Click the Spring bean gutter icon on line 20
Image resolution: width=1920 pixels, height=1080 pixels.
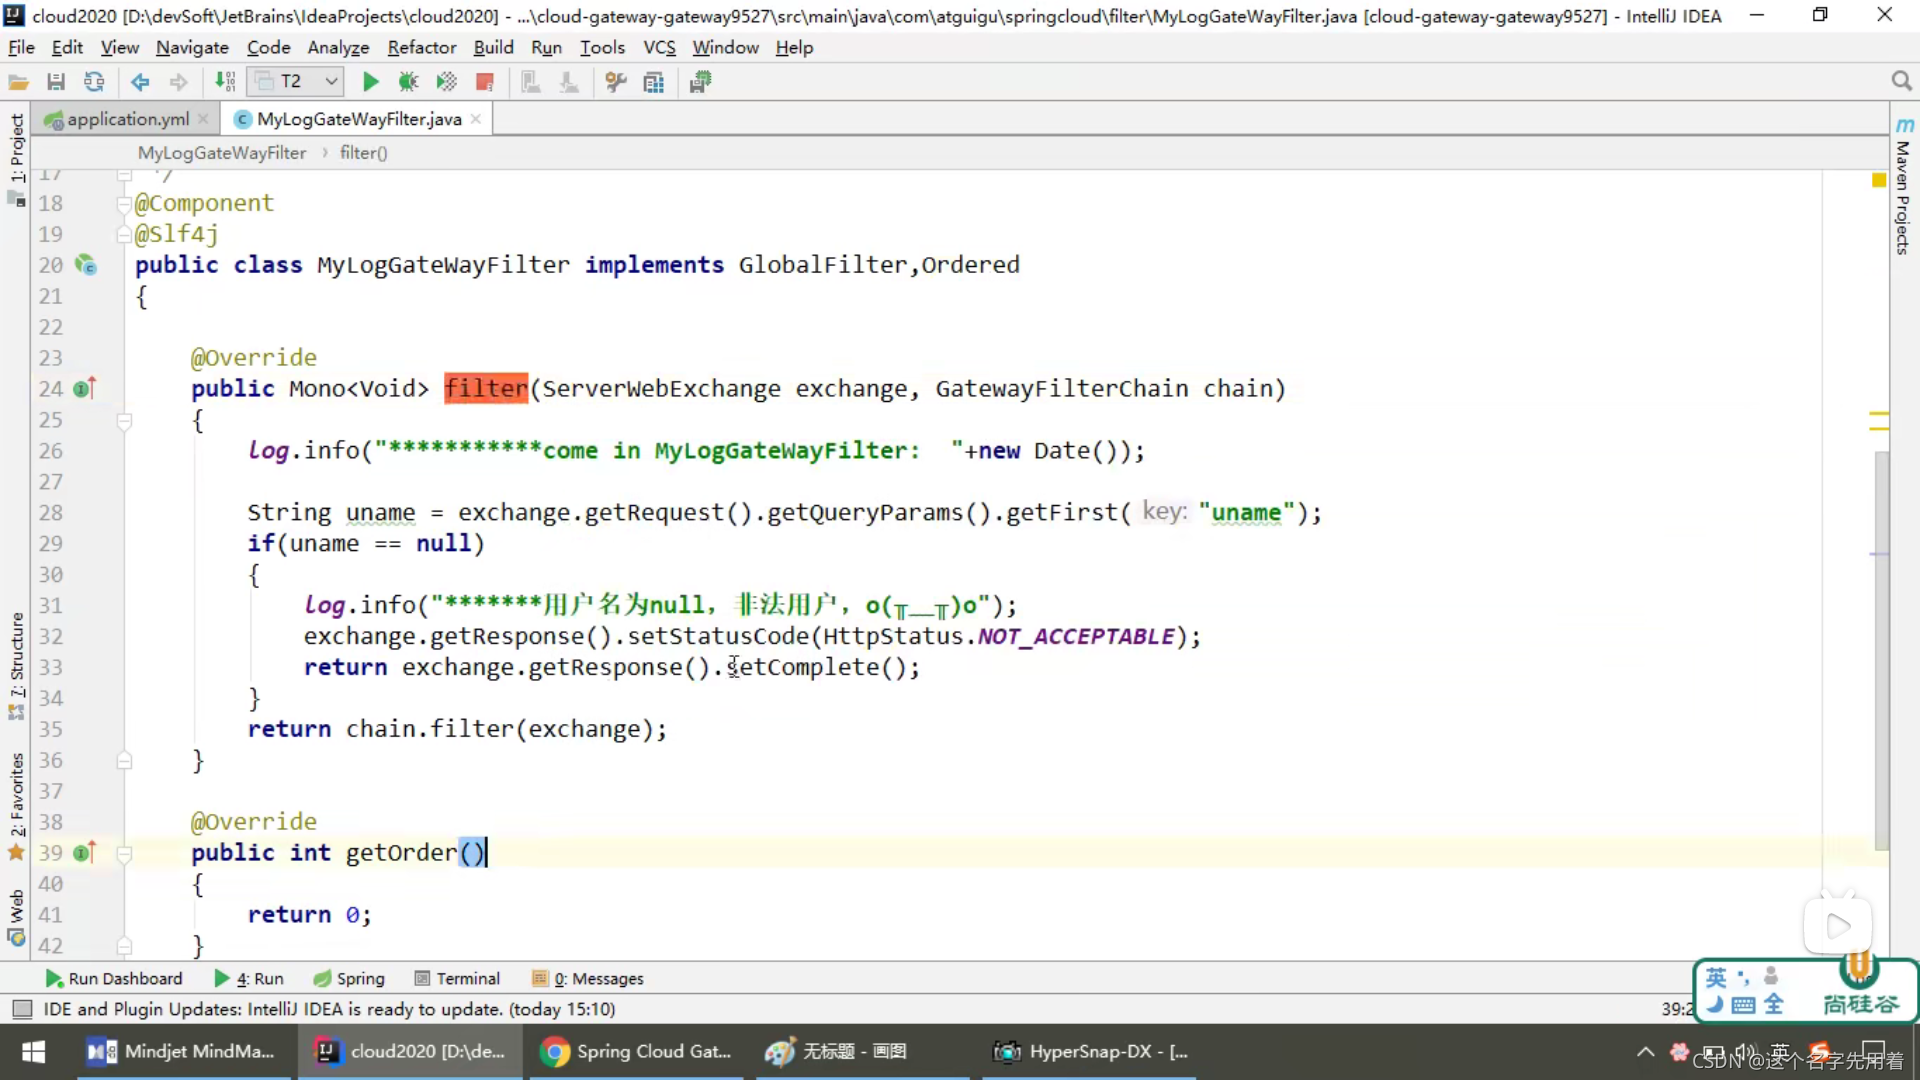86,265
